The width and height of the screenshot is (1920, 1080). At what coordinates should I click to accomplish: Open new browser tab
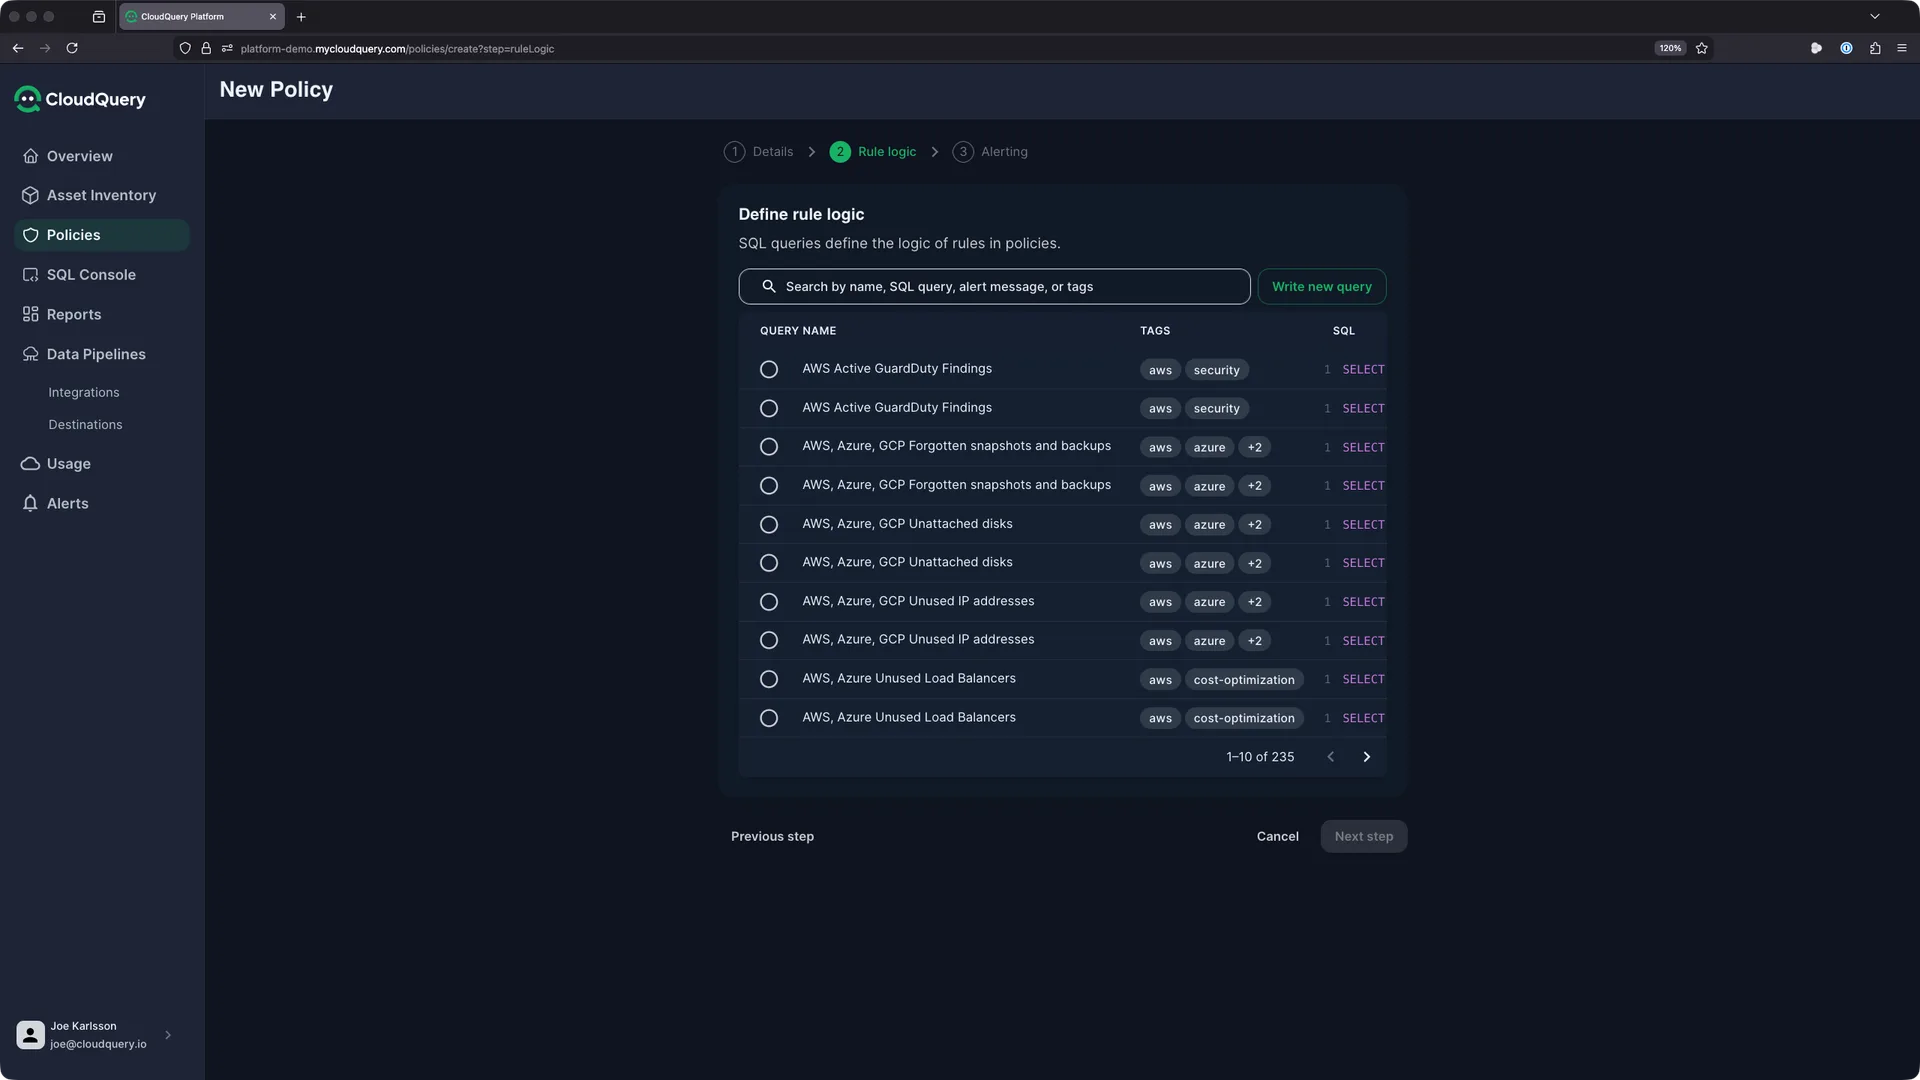coord(301,16)
